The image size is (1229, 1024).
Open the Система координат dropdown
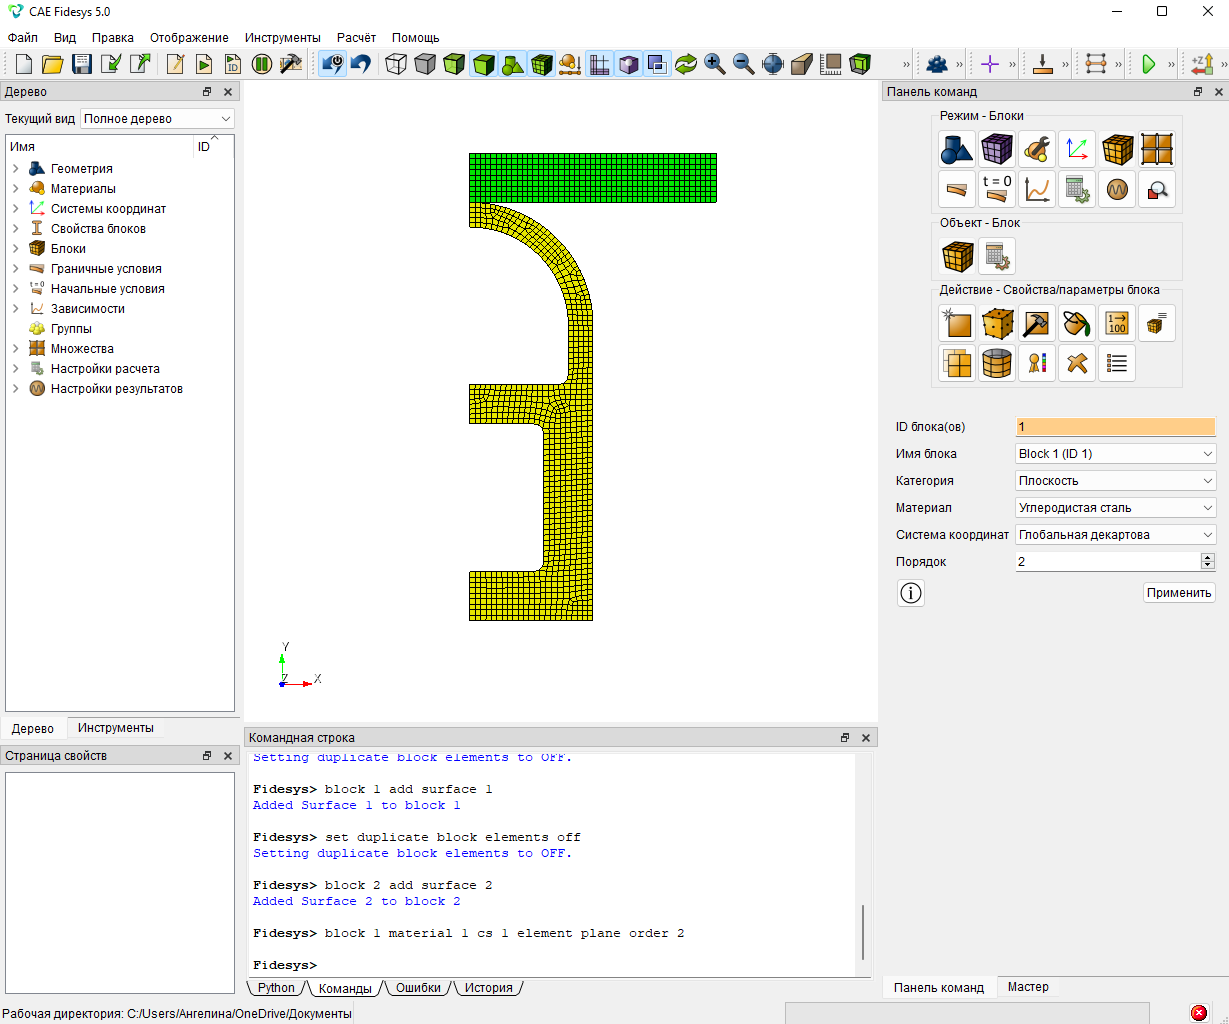coord(1116,535)
